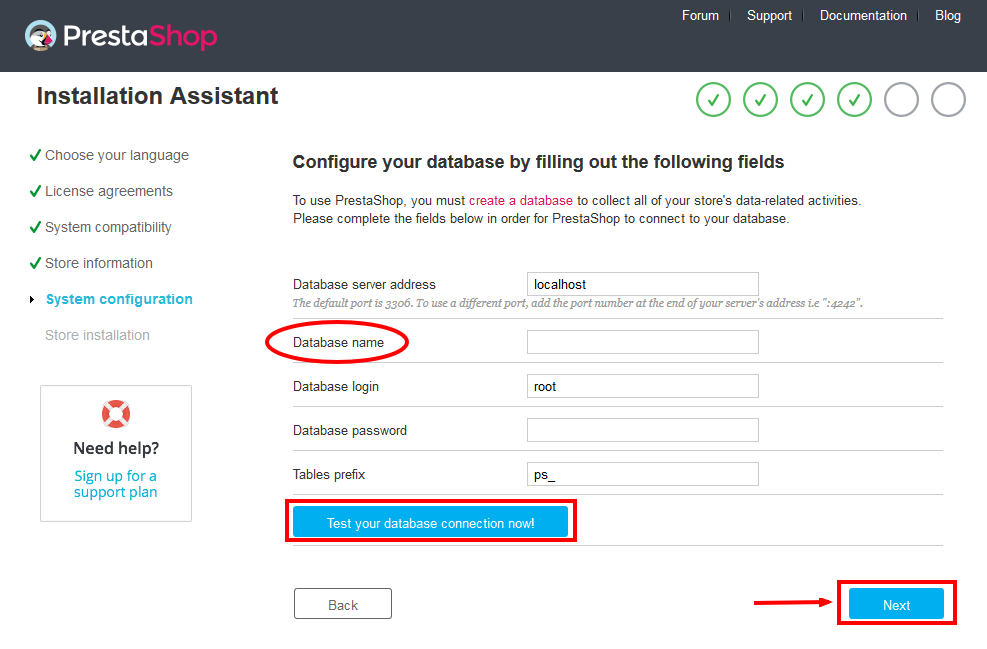Image resolution: width=987 pixels, height=649 pixels.
Task: Click 'Sign up for a support plan'
Action: 116,484
